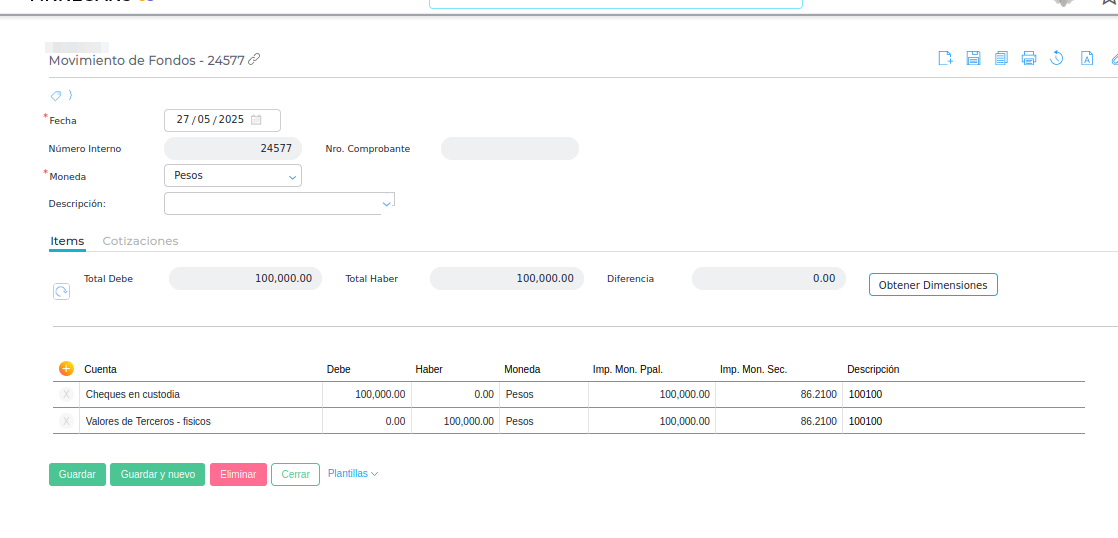
Task: Expand the Descripción field dropdown
Action: 387,204
